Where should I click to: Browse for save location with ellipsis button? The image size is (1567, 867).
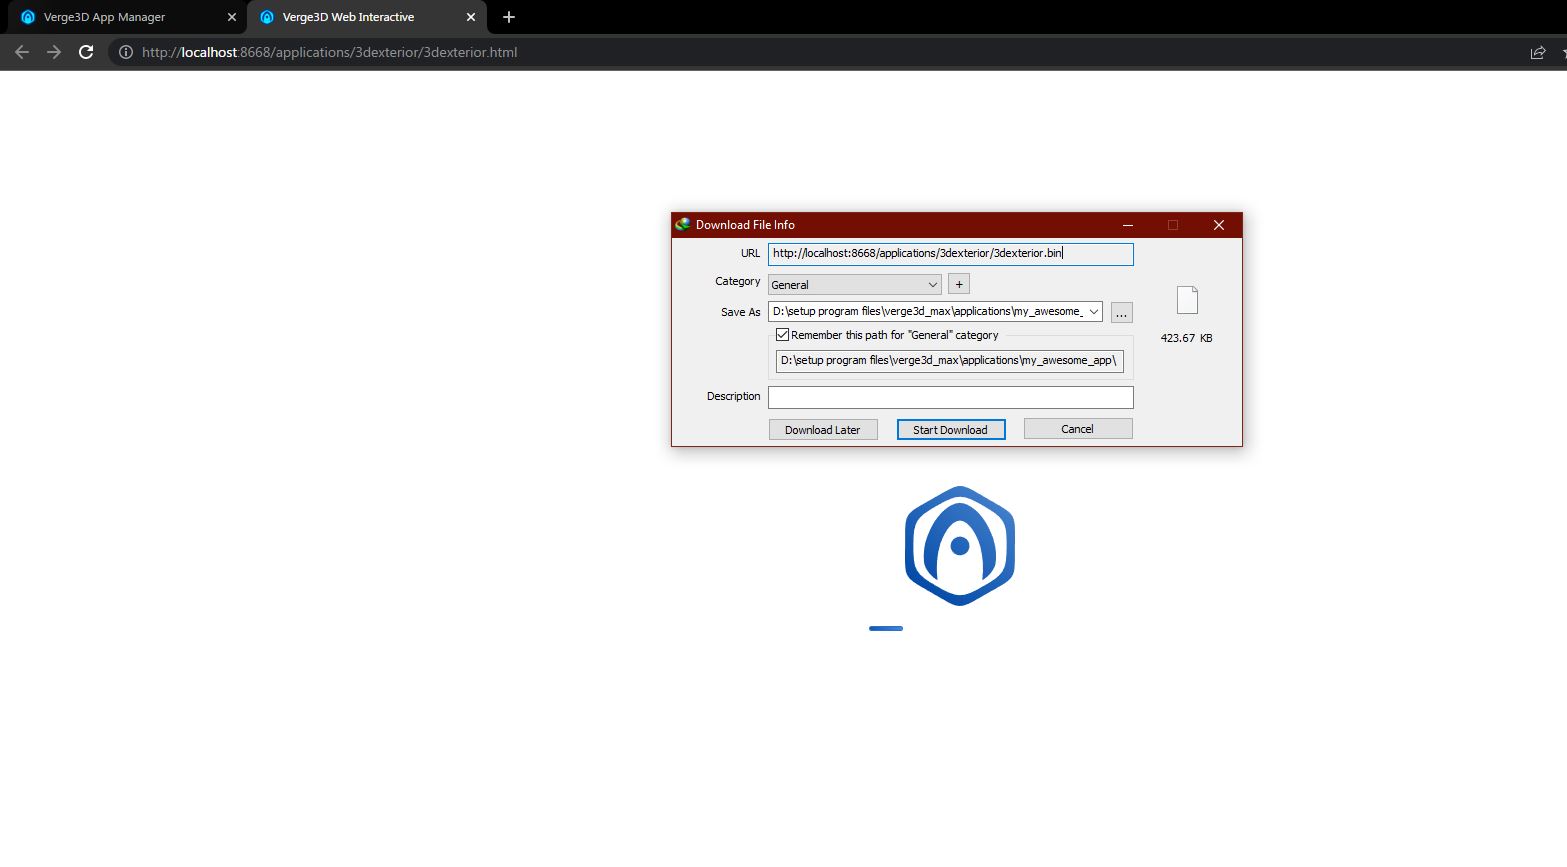(x=1122, y=313)
